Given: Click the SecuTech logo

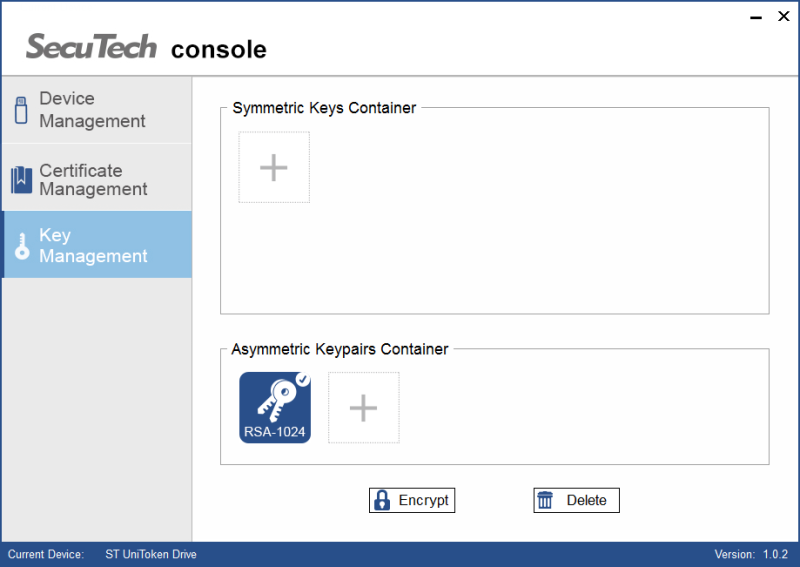Looking at the screenshot, I should pyautogui.click(x=91, y=46).
